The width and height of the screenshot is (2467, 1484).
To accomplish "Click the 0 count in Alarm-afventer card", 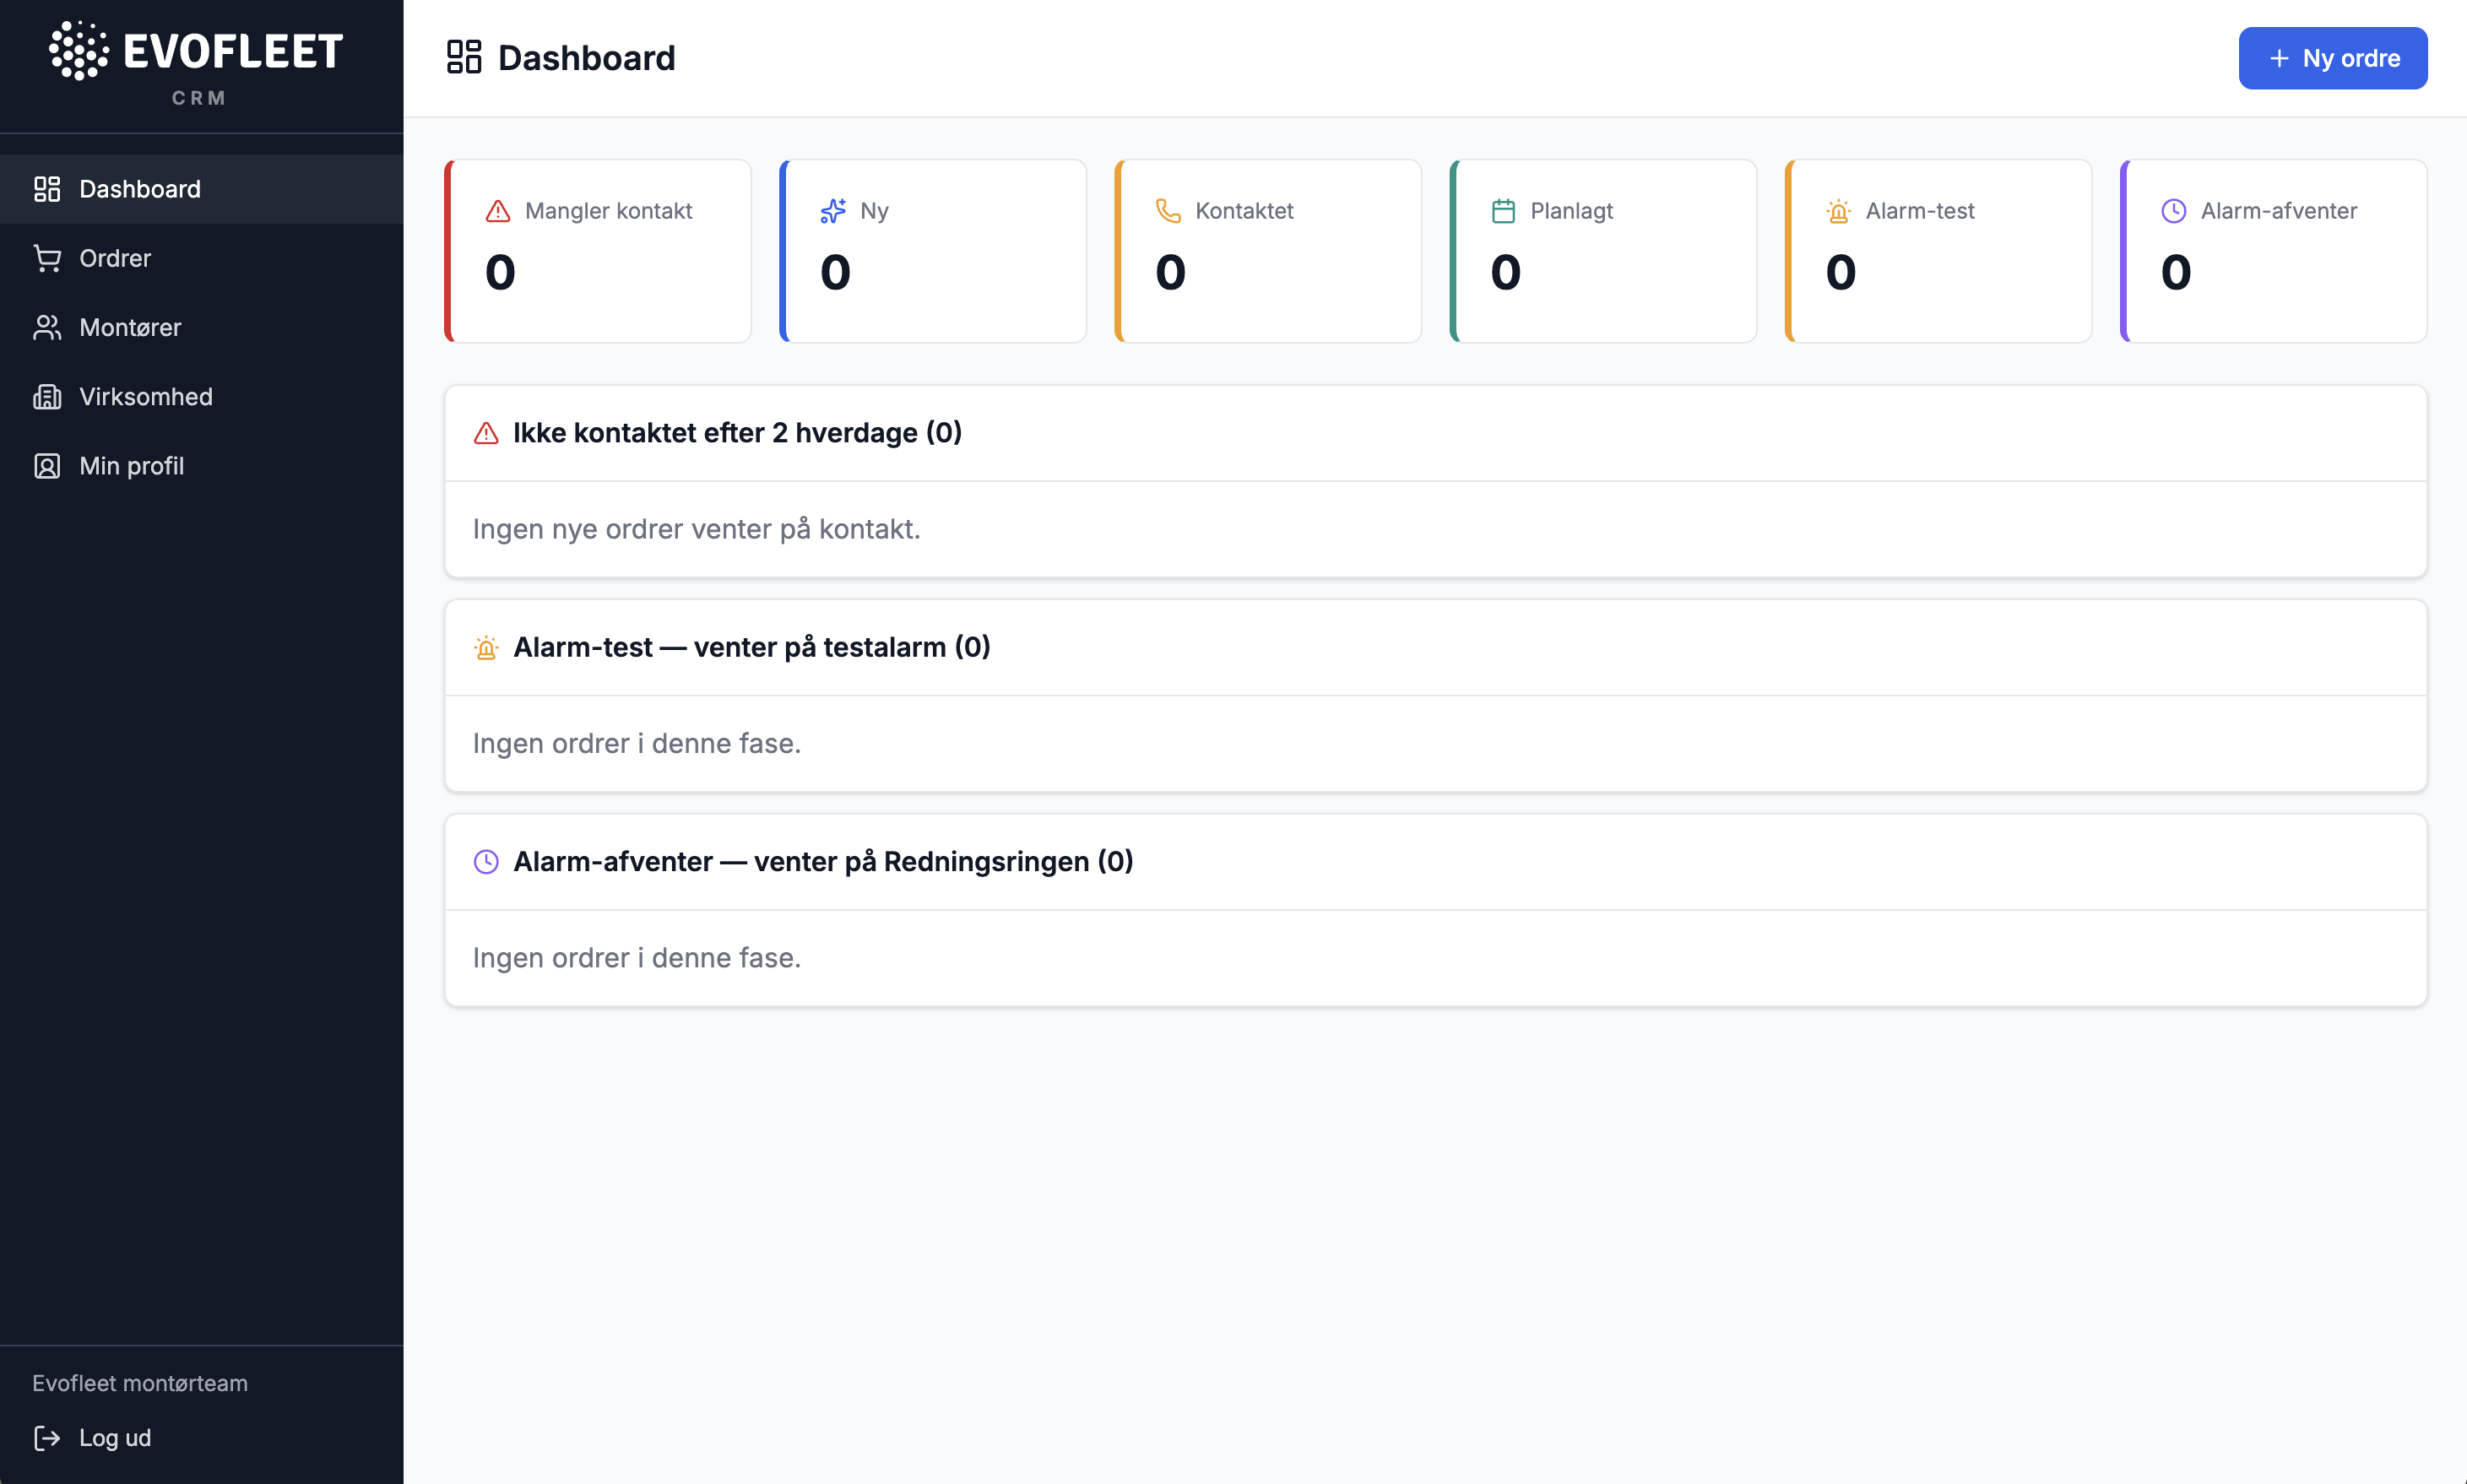I will [x=2175, y=273].
